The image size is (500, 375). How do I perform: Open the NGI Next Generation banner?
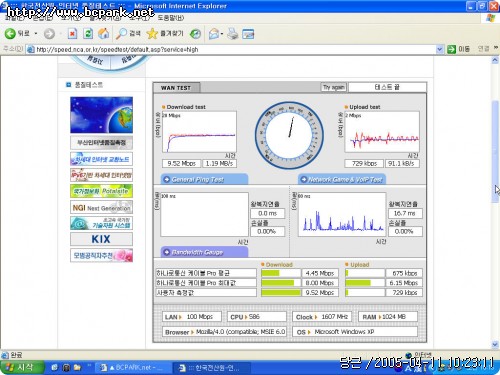click(x=101, y=207)
